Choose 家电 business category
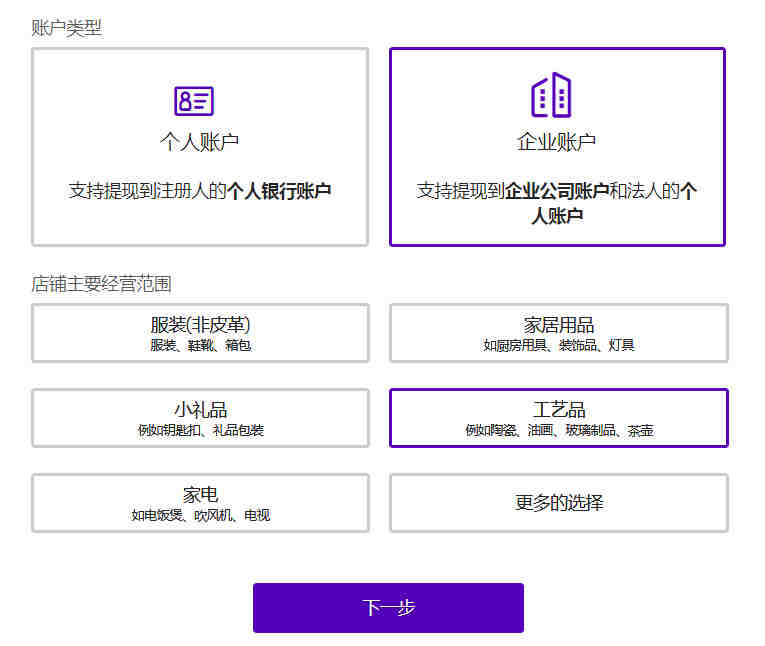 tap(200, 503)
